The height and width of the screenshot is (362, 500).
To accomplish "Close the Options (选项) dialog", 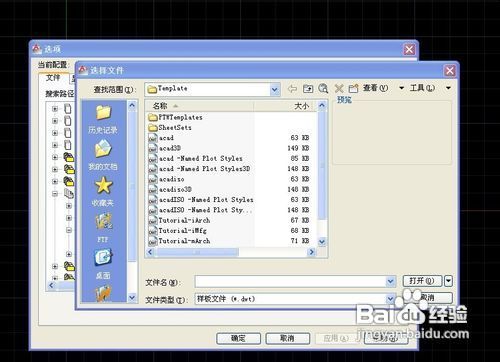I will point(409,50).
